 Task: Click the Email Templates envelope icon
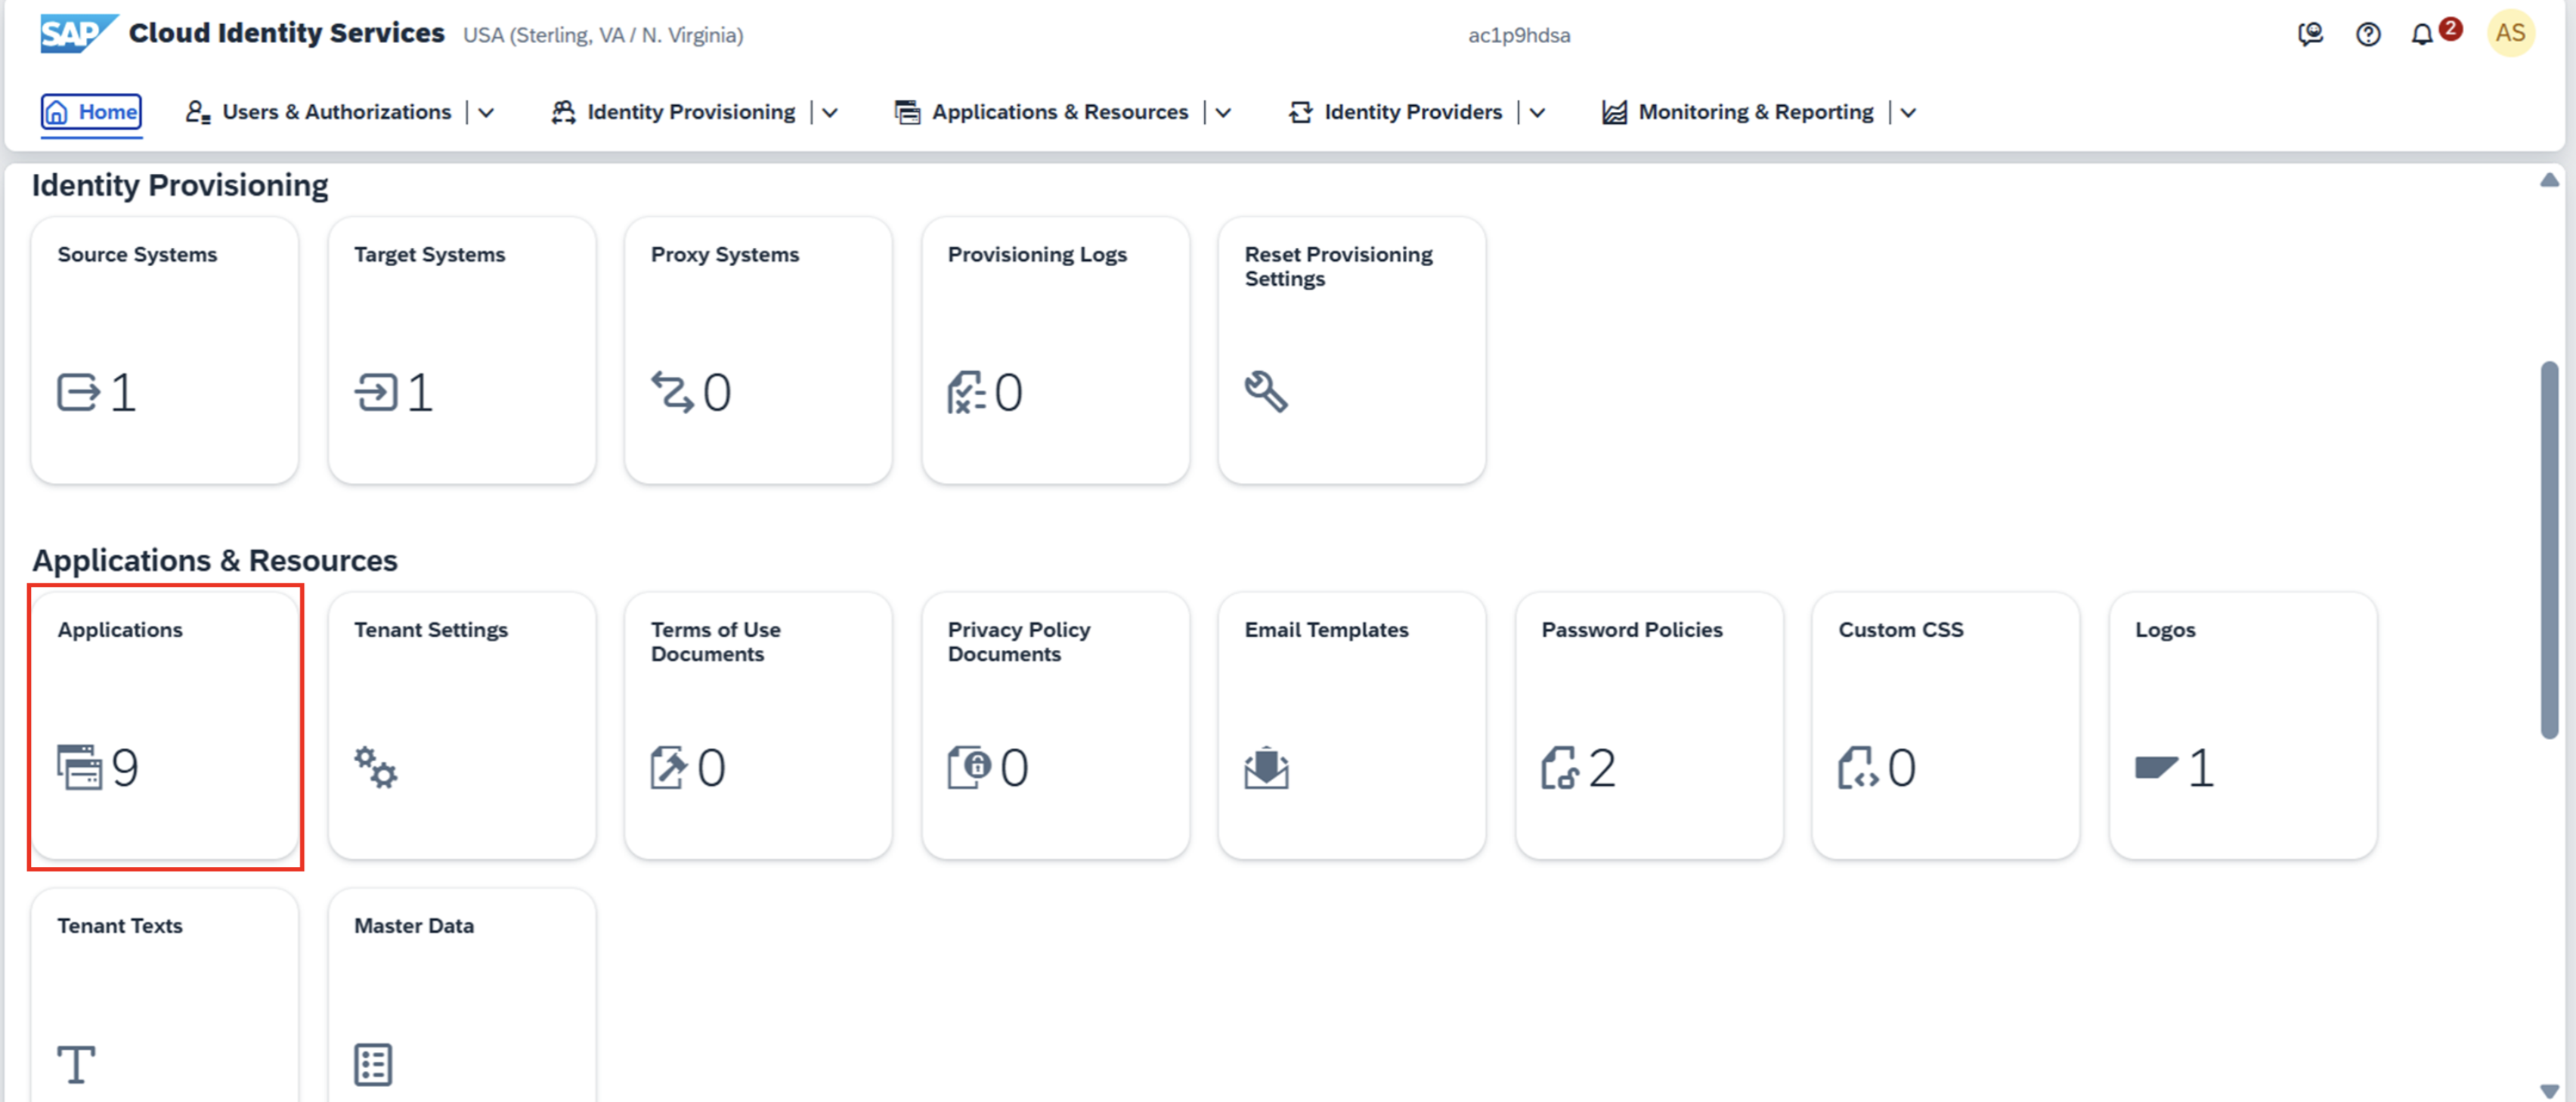(1266, 767)
